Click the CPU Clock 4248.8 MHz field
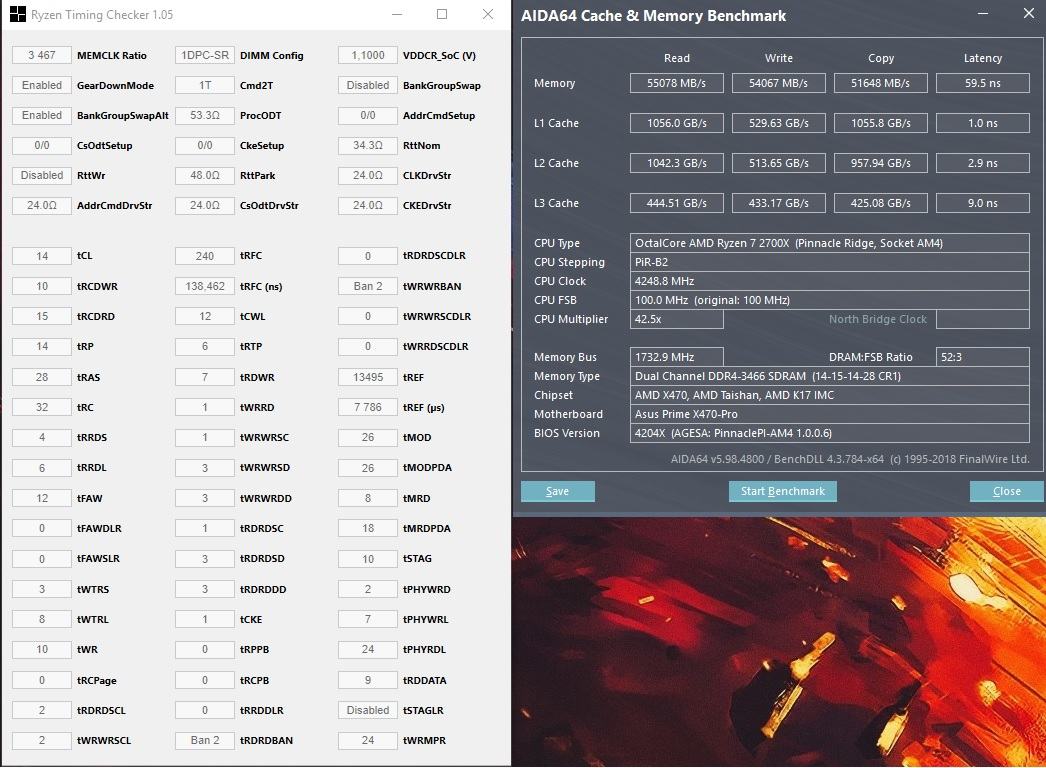This screenshot has width=1046, height=768. coord(829,282)
